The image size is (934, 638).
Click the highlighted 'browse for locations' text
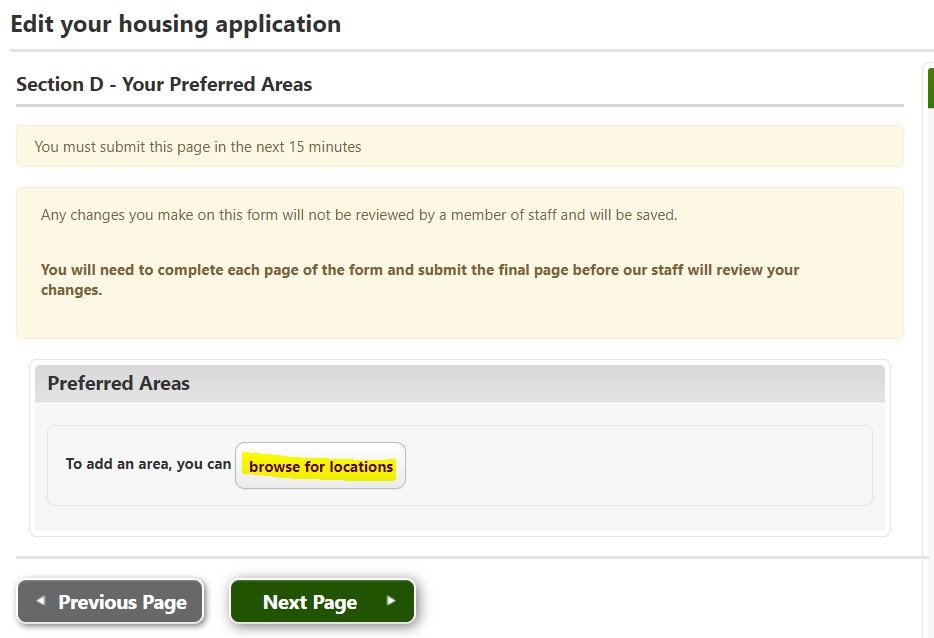tap(321, 467)
